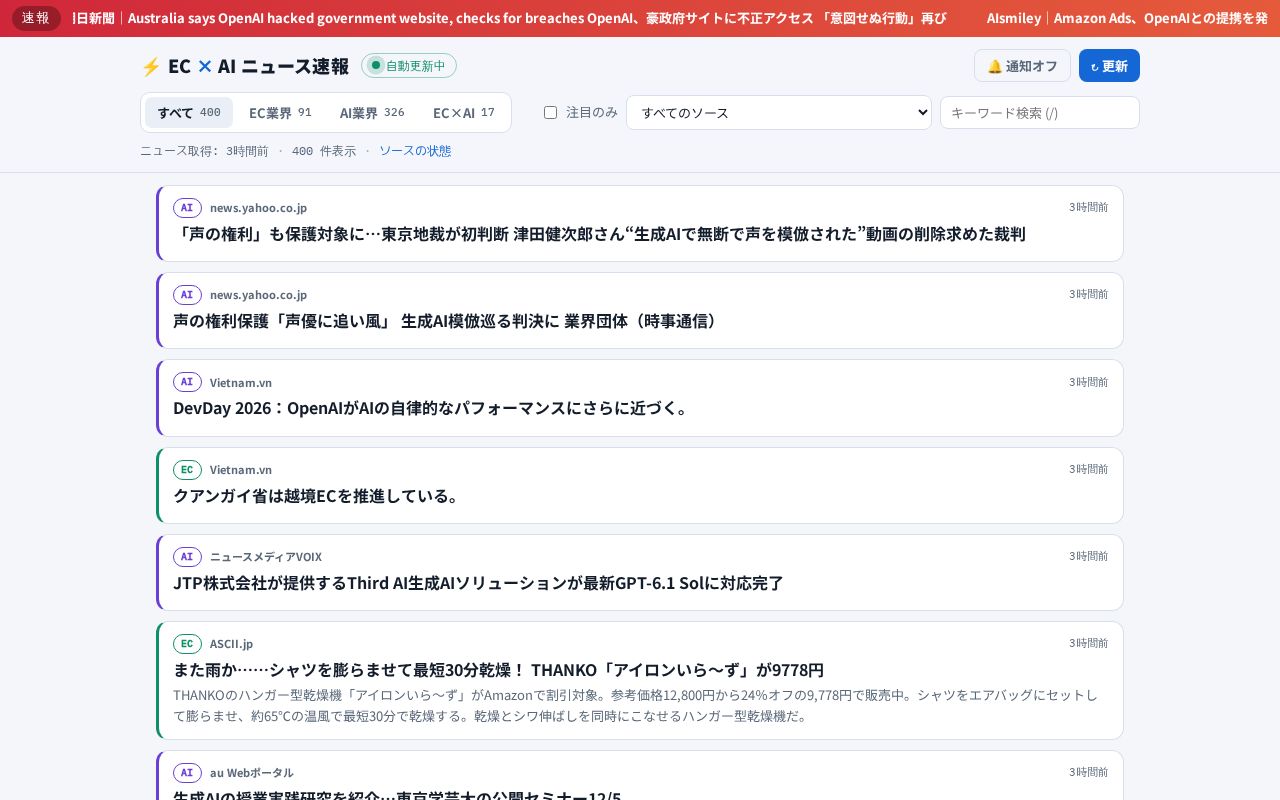
Task: Select the すべて 400 tab
Action: click(x=189, y=112)
